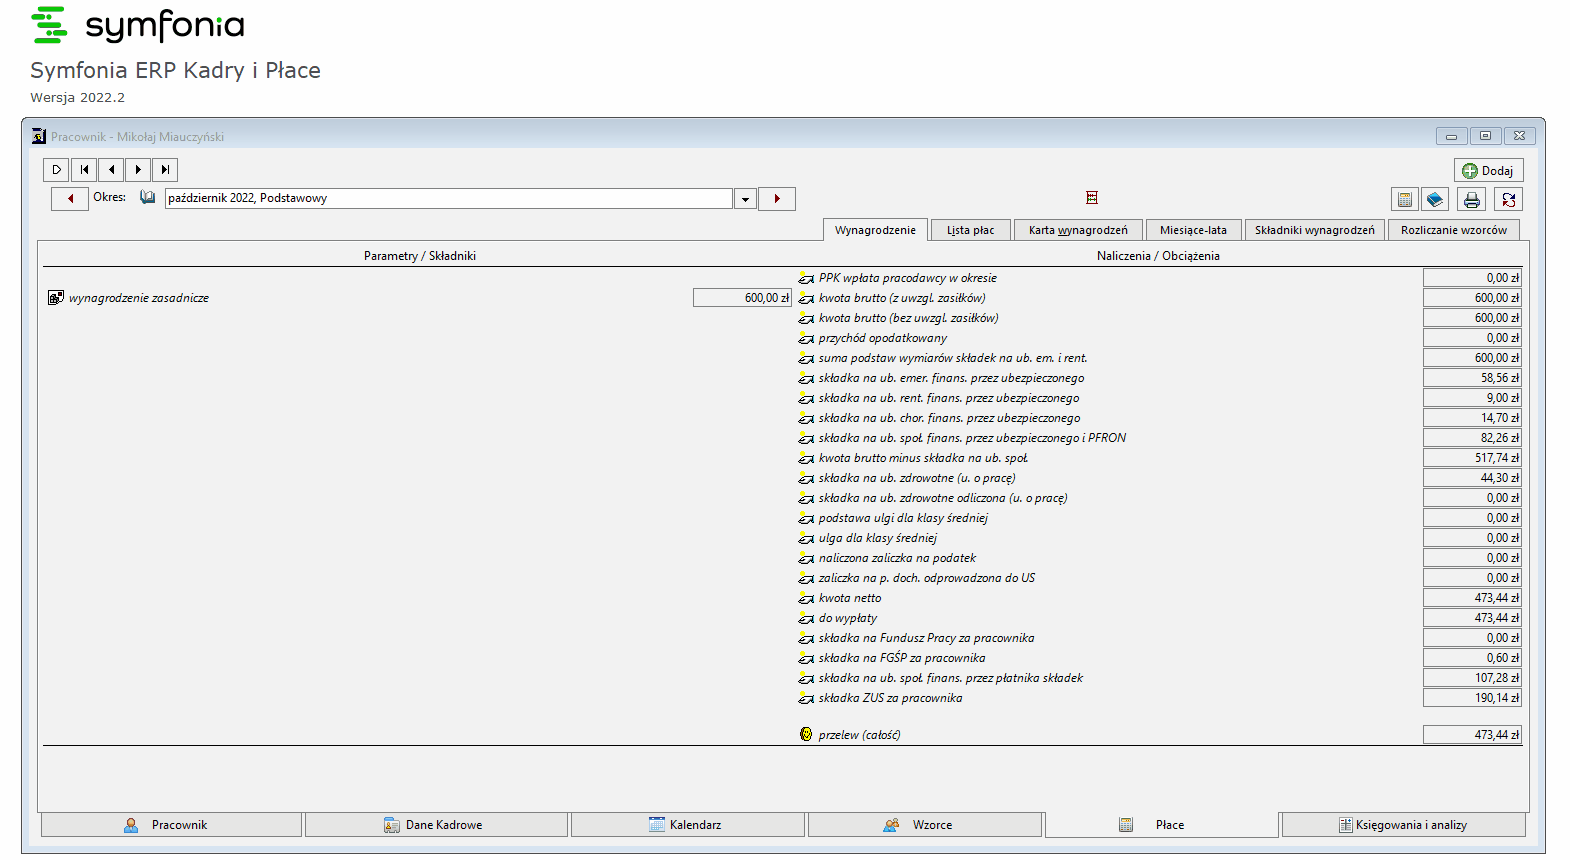Click the 'Naliczenia / Obciążenia' column header
Viewport: 1570px width, 860px height.
click(1158, 256)
